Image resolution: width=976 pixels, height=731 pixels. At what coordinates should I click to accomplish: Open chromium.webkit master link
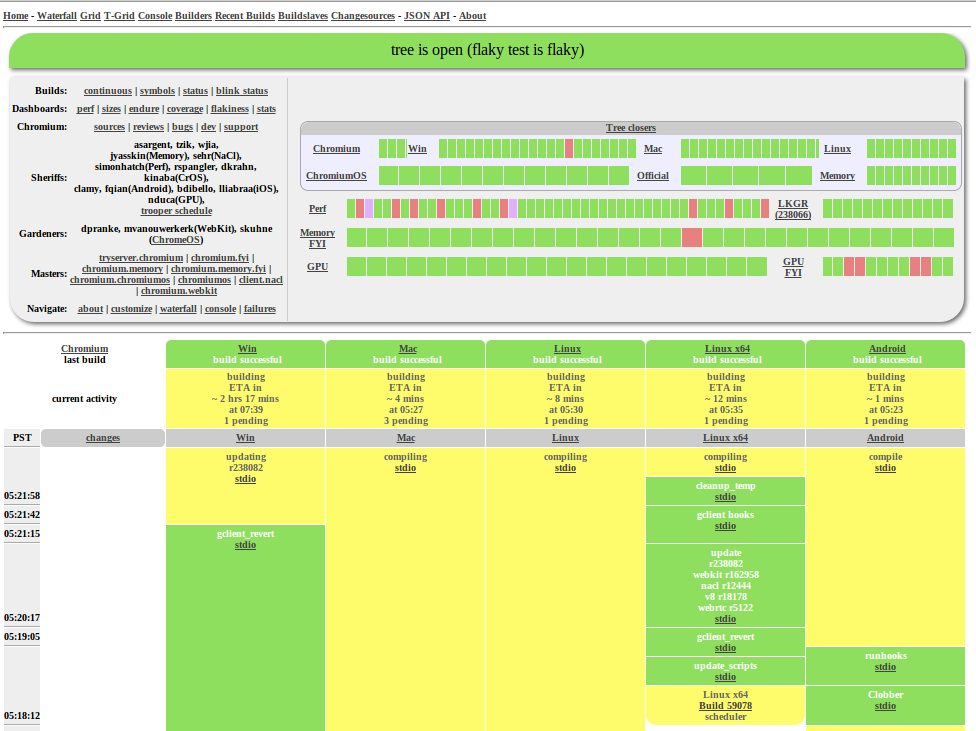(179, 291)
